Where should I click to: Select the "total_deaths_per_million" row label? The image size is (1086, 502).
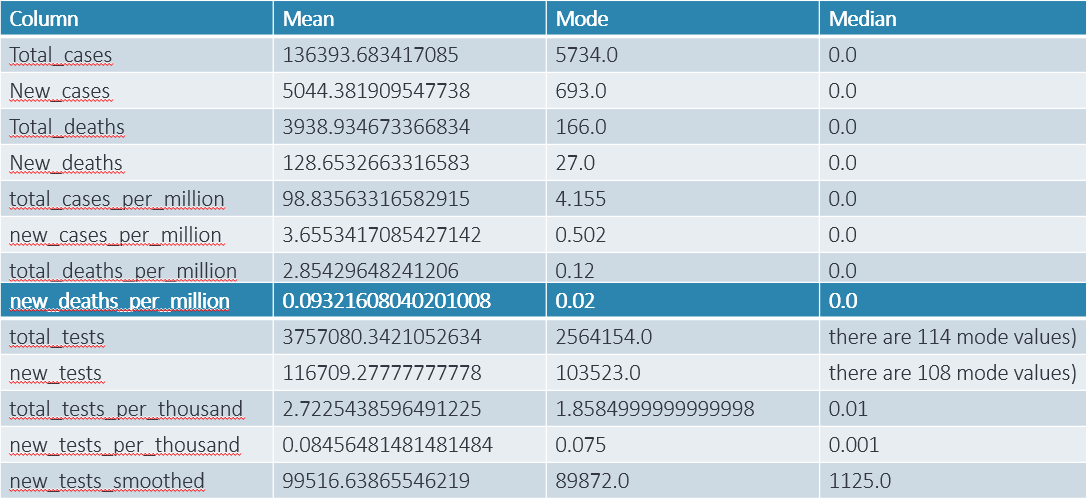click(123, 271)
